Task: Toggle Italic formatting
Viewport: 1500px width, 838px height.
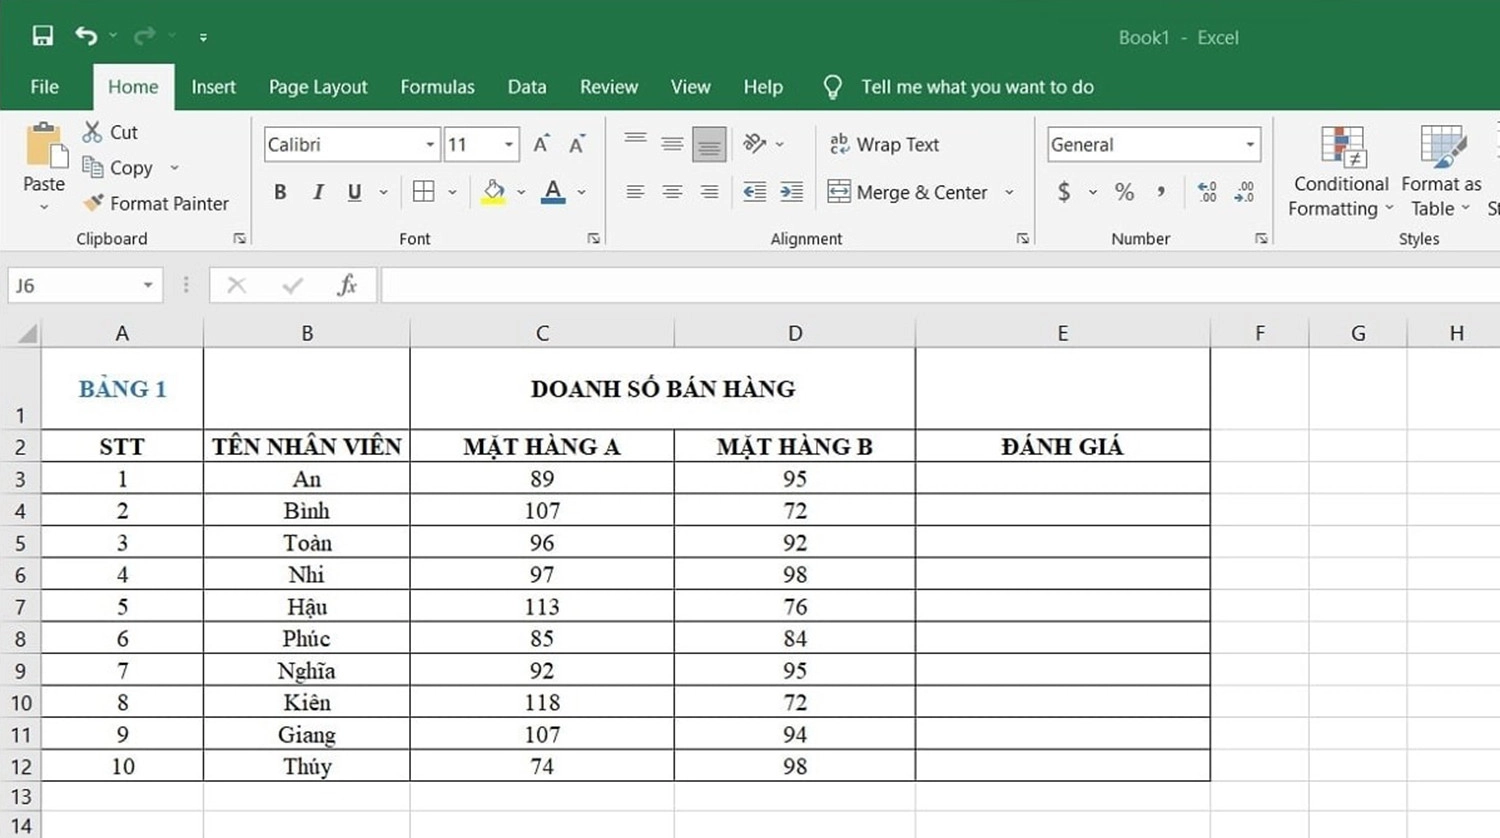Action: tap(318, 192)
